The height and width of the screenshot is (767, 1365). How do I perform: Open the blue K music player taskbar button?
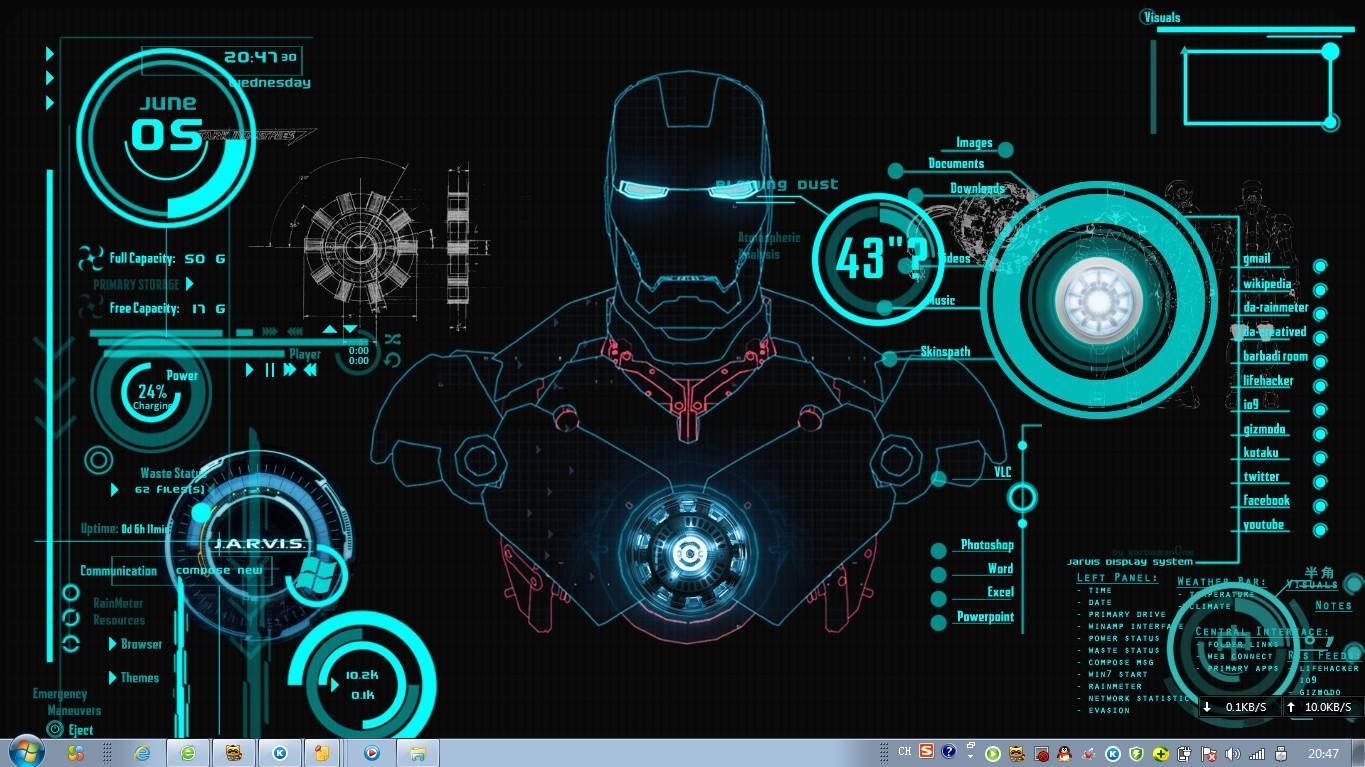(279, 753)
